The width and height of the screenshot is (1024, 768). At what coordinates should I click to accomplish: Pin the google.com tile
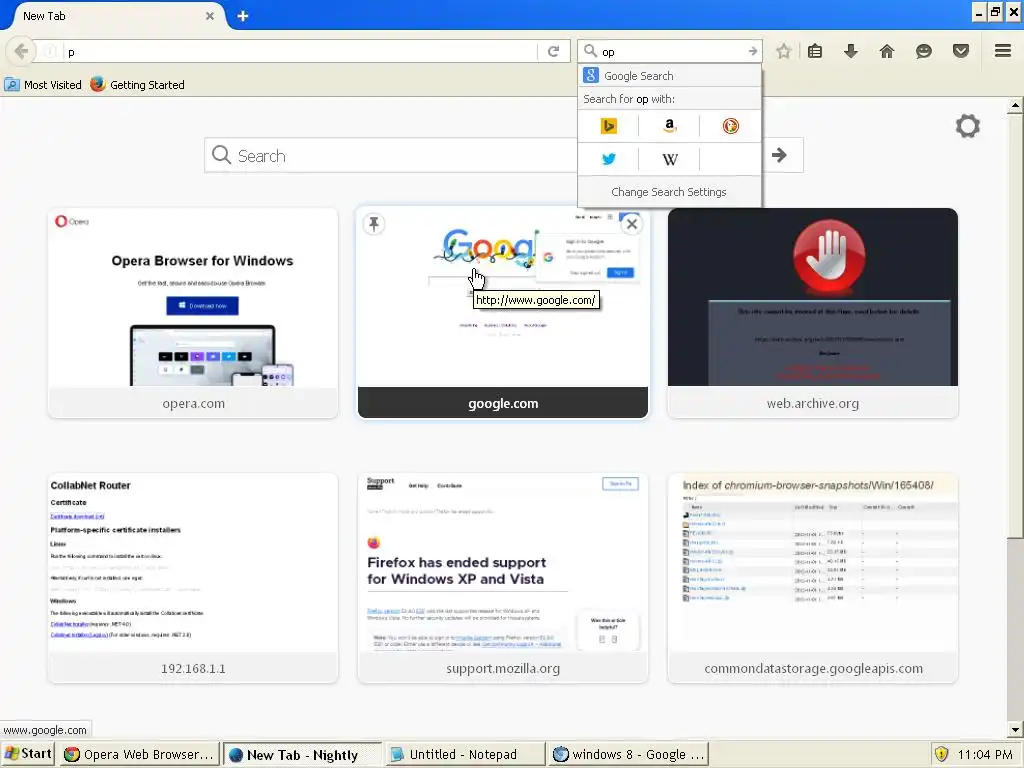pos(374,224)
